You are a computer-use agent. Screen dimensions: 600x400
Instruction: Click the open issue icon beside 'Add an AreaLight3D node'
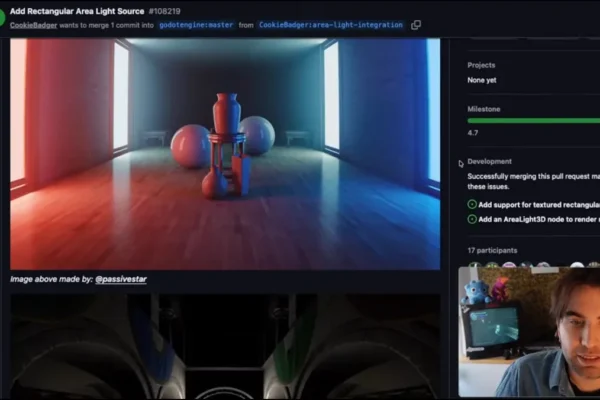[472, 218]
